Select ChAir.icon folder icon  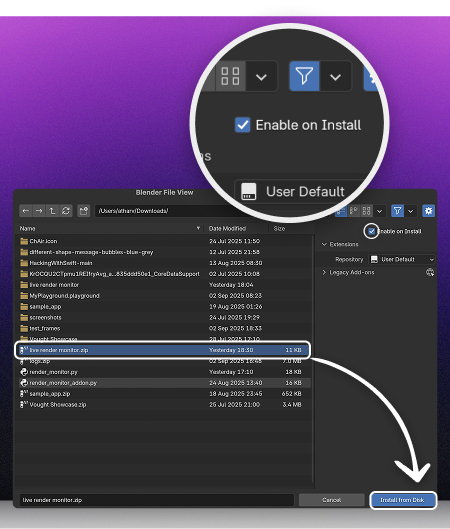24,241
